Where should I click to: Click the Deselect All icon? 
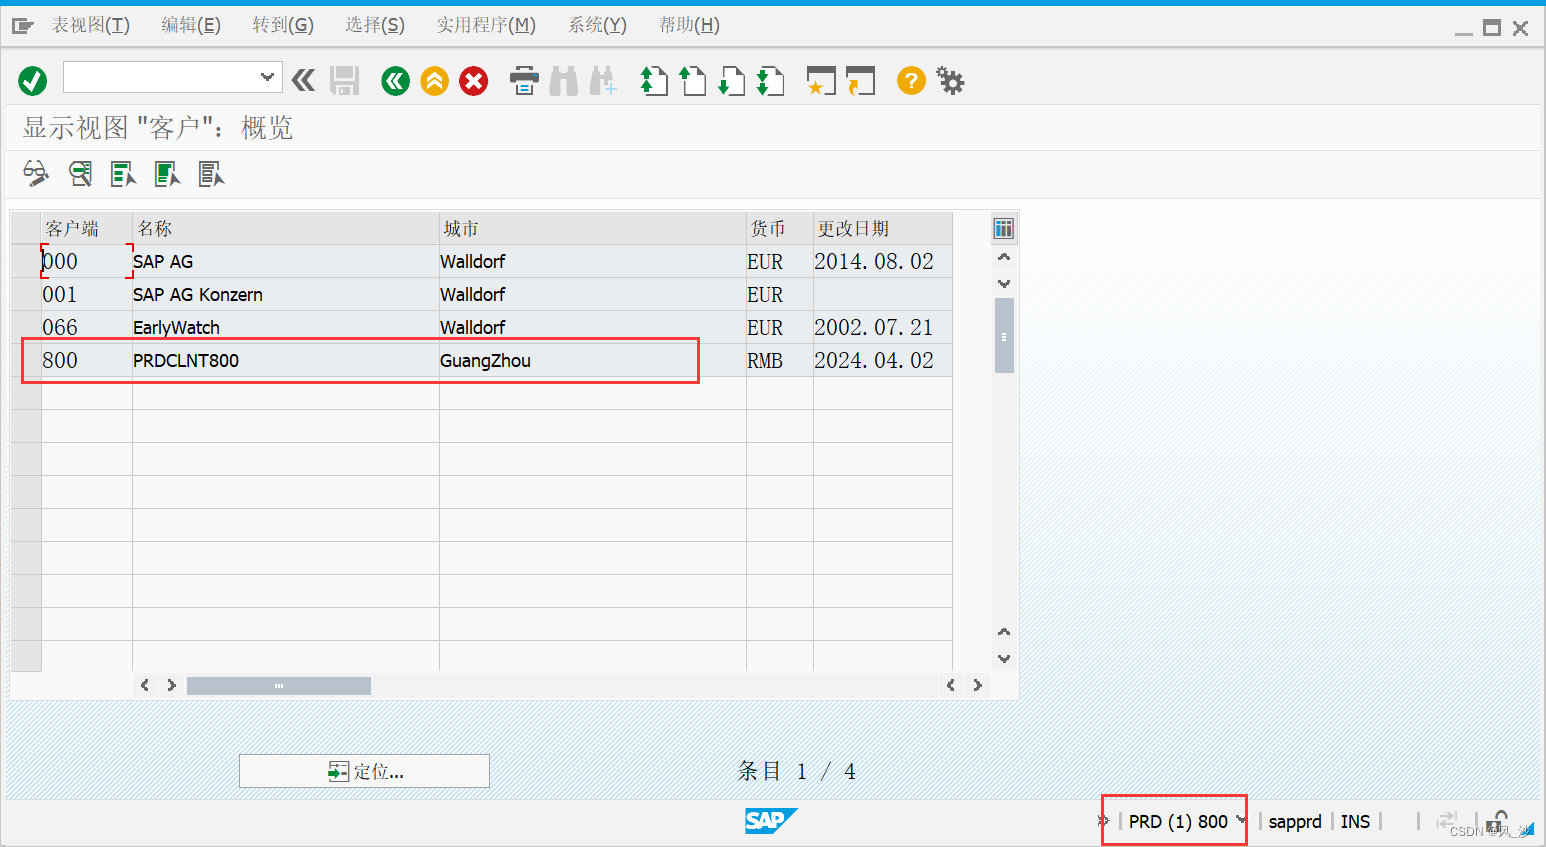coord(211,174)
